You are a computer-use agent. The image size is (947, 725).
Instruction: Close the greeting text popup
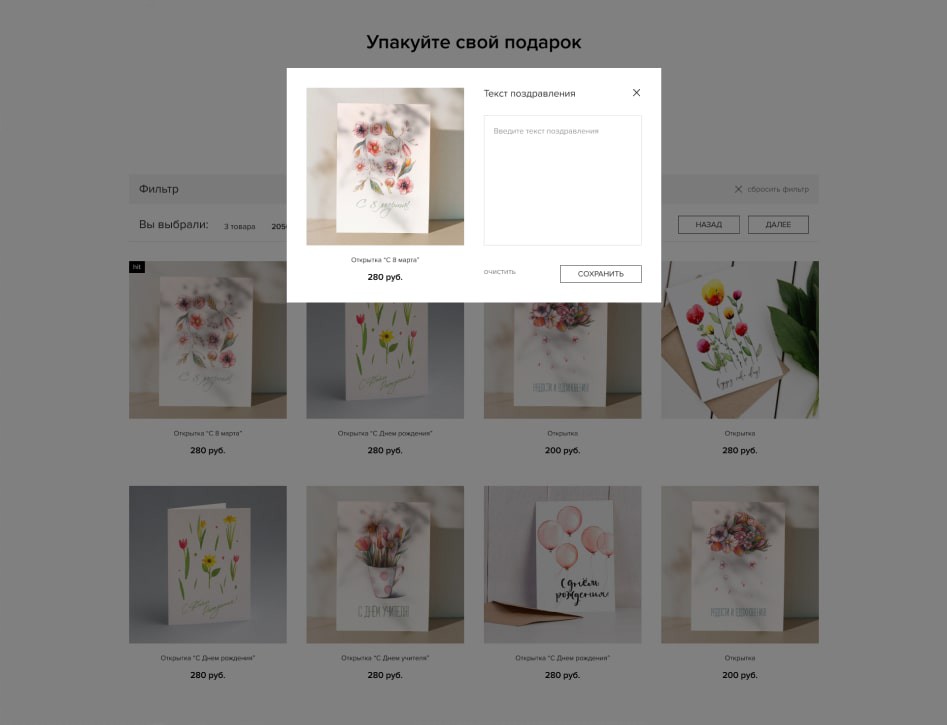click(x=636, y=92)
